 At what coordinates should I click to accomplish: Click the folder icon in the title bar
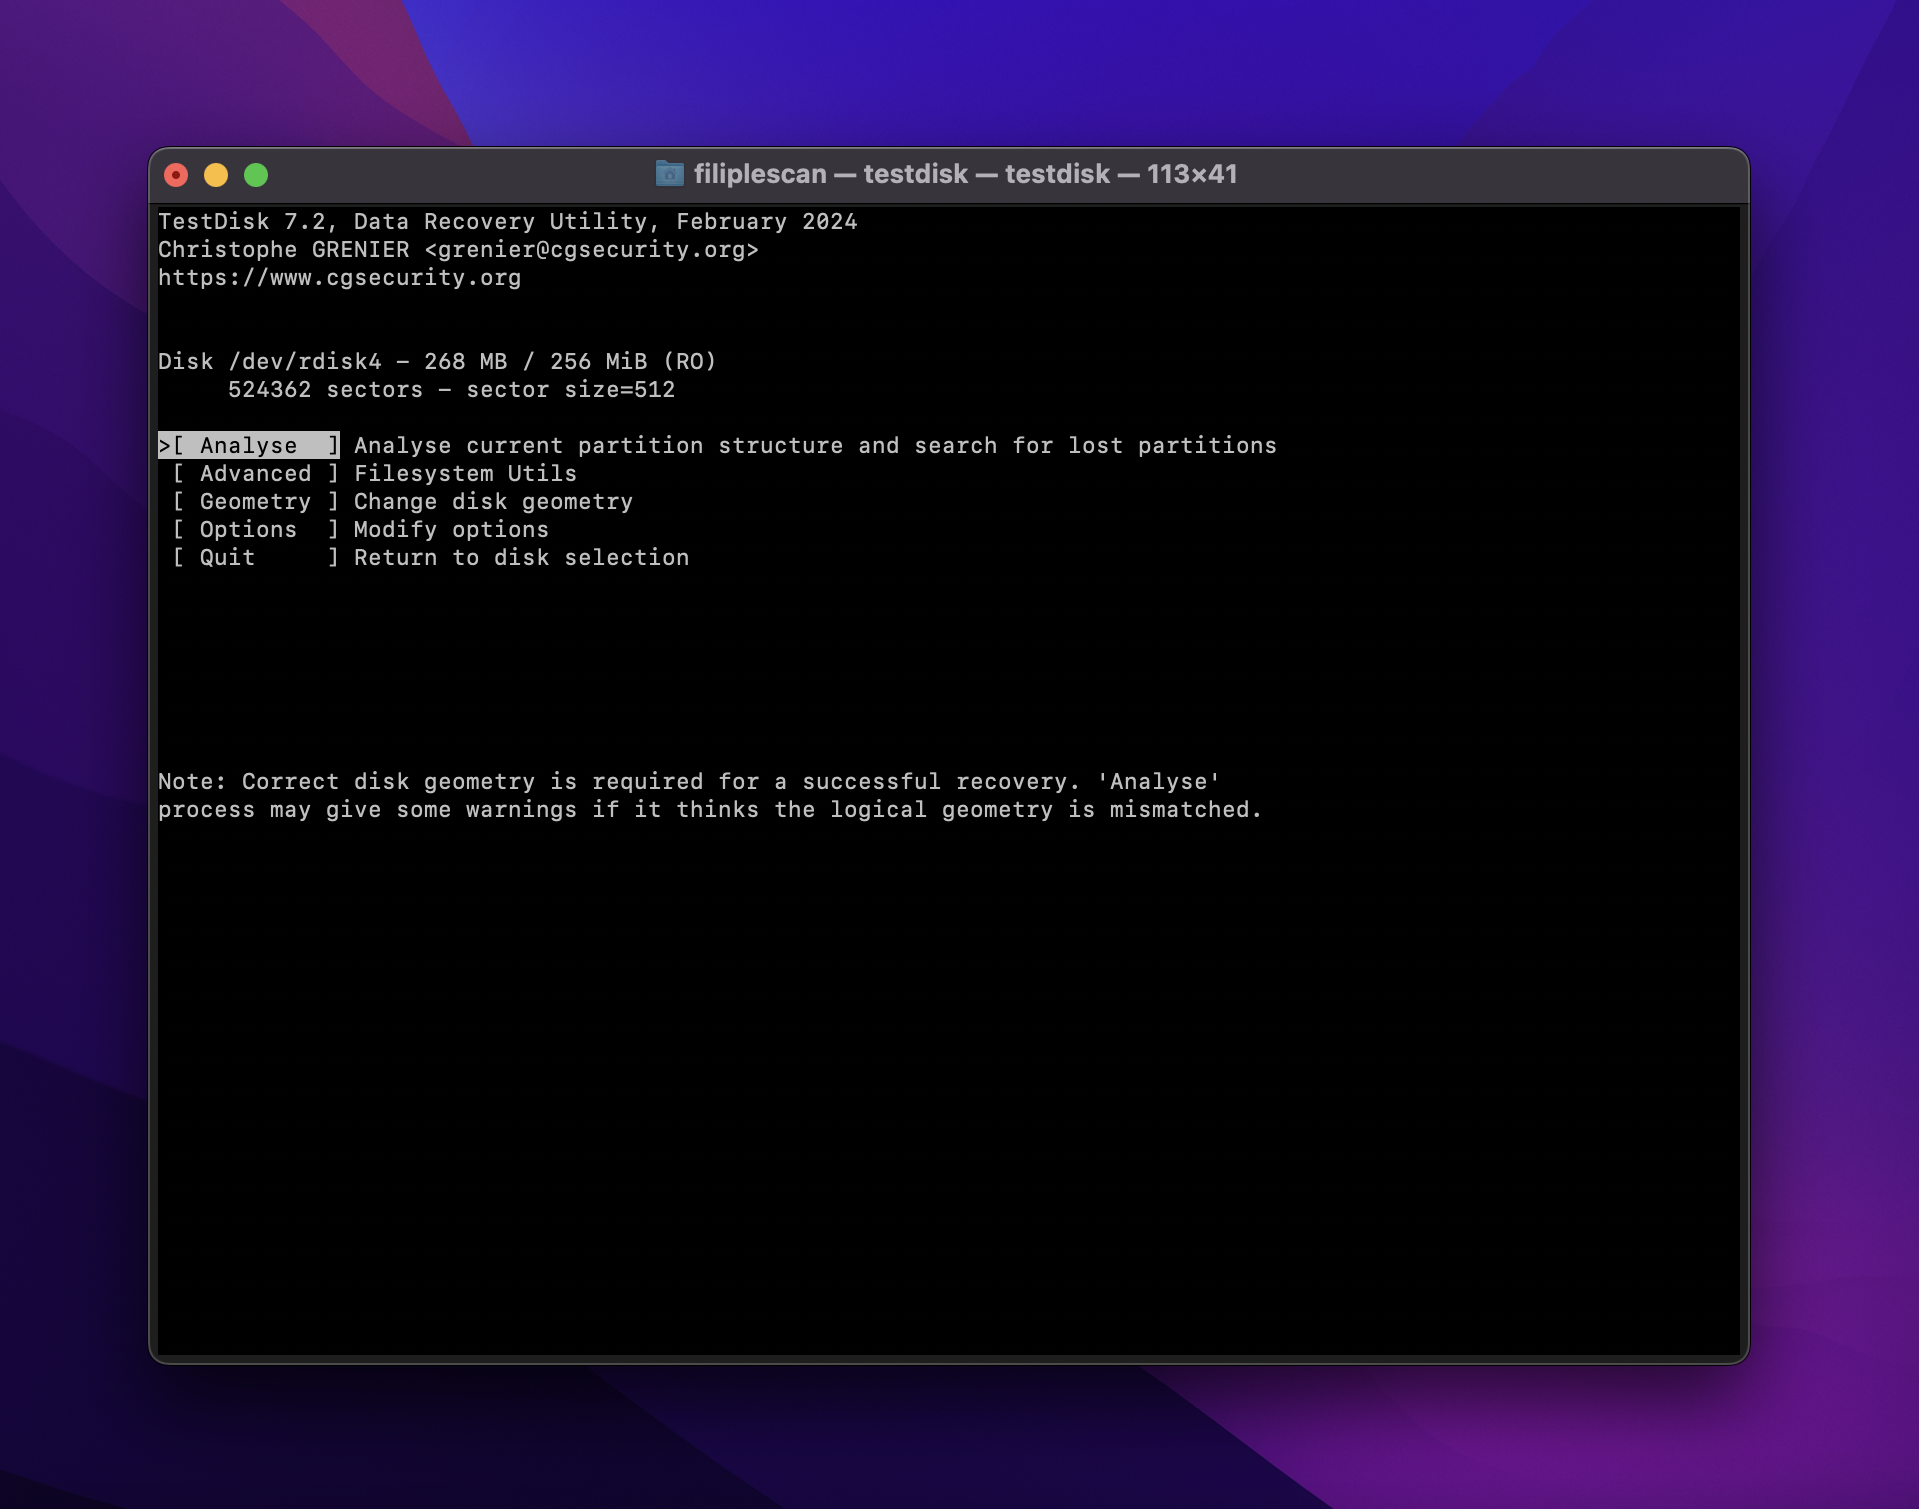pos(669,174)
